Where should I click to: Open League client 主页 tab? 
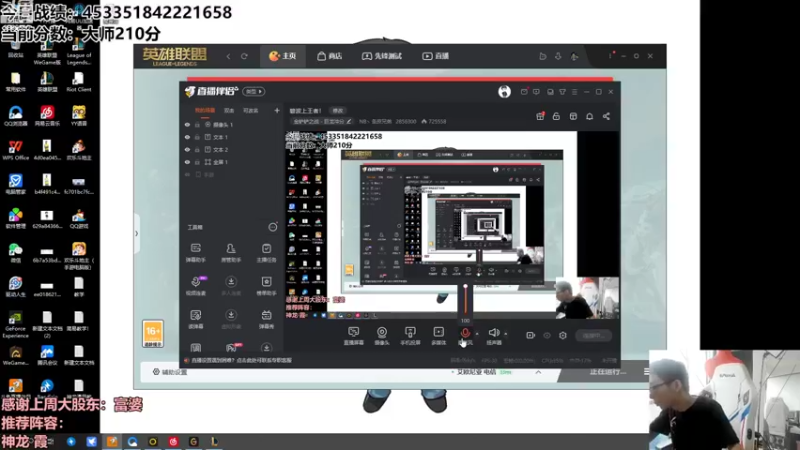pos(282,56)
